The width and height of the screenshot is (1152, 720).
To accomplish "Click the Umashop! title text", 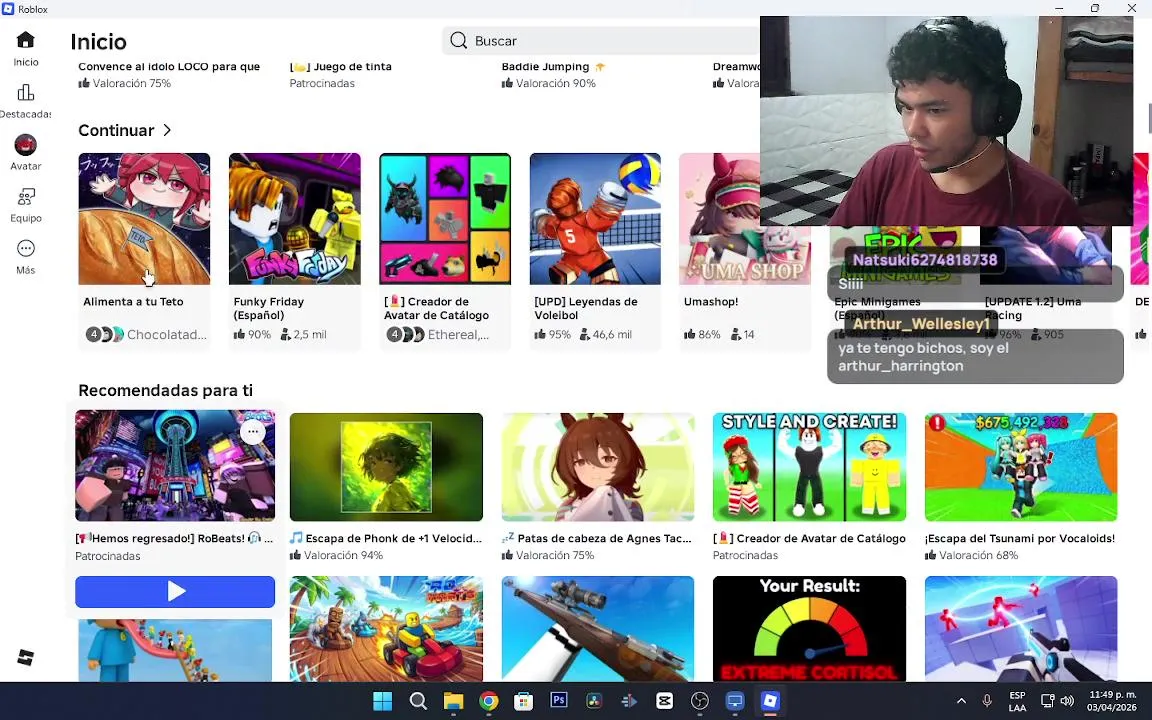I will [710, 302].
